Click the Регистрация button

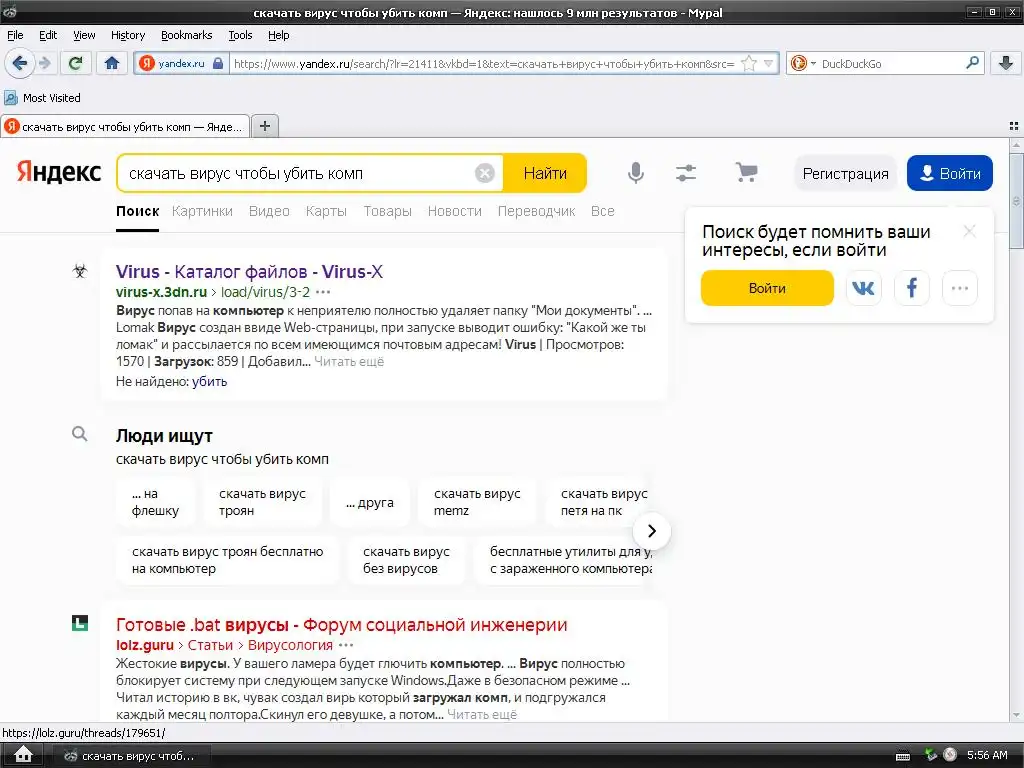[845, 173]
